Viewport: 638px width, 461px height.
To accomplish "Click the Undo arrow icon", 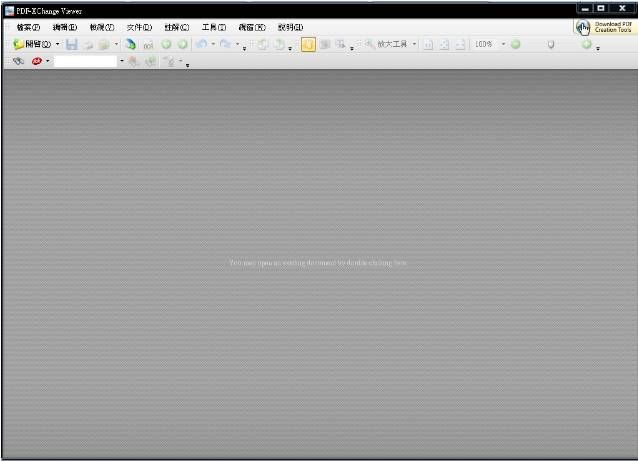I will coord(201,45).
